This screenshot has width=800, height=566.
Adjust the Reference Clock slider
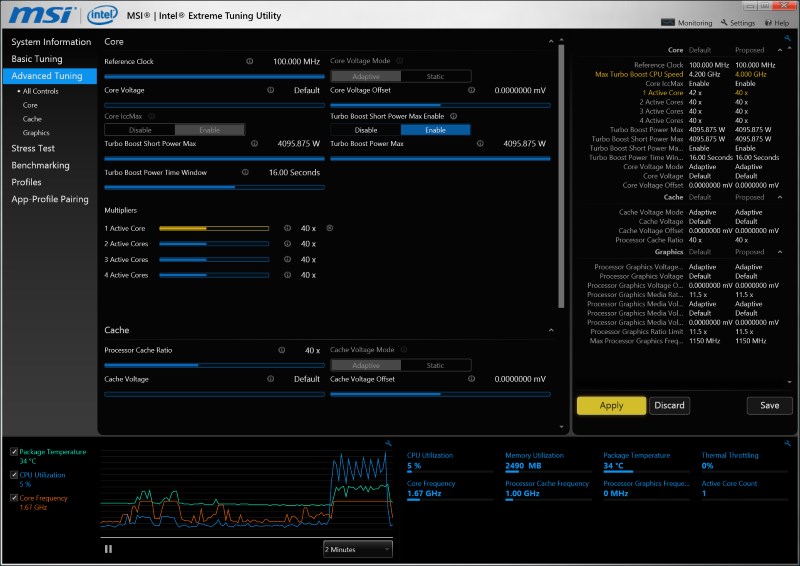(214, 77)
